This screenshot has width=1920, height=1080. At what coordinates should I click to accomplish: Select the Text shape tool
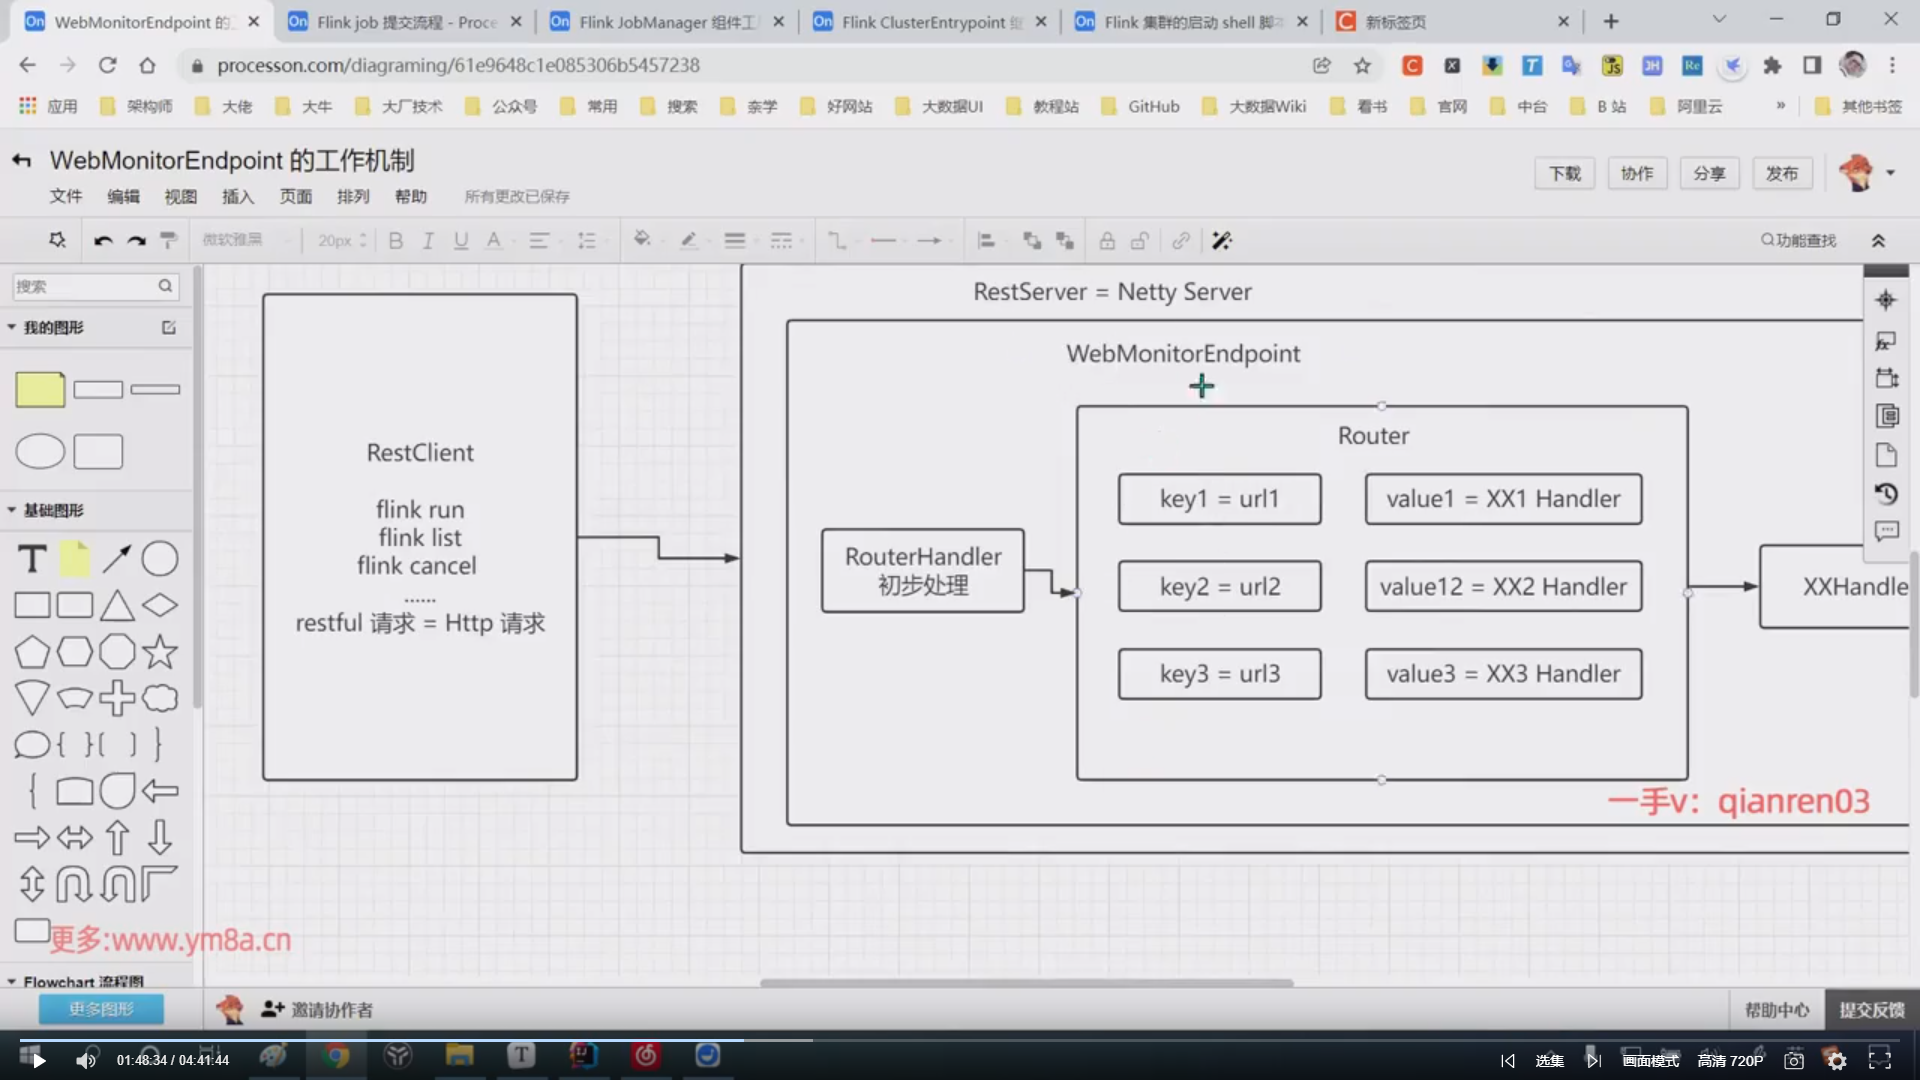[32, 559]
